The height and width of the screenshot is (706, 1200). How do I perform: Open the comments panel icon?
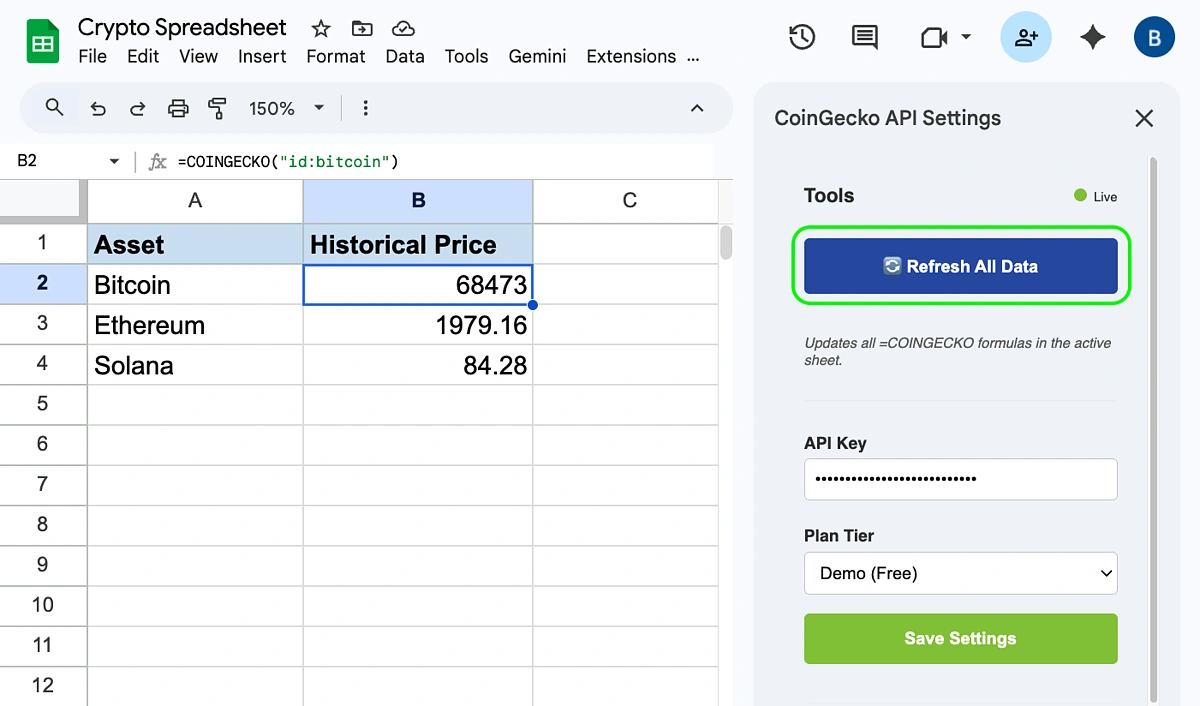[864, 38]
